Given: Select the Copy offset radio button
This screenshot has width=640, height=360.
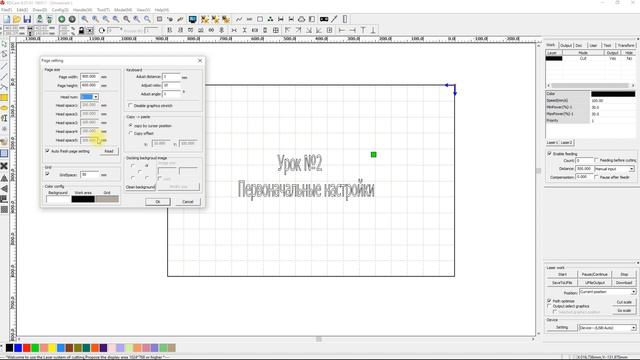Looking at the screenshot, I should tap(131, 133).
